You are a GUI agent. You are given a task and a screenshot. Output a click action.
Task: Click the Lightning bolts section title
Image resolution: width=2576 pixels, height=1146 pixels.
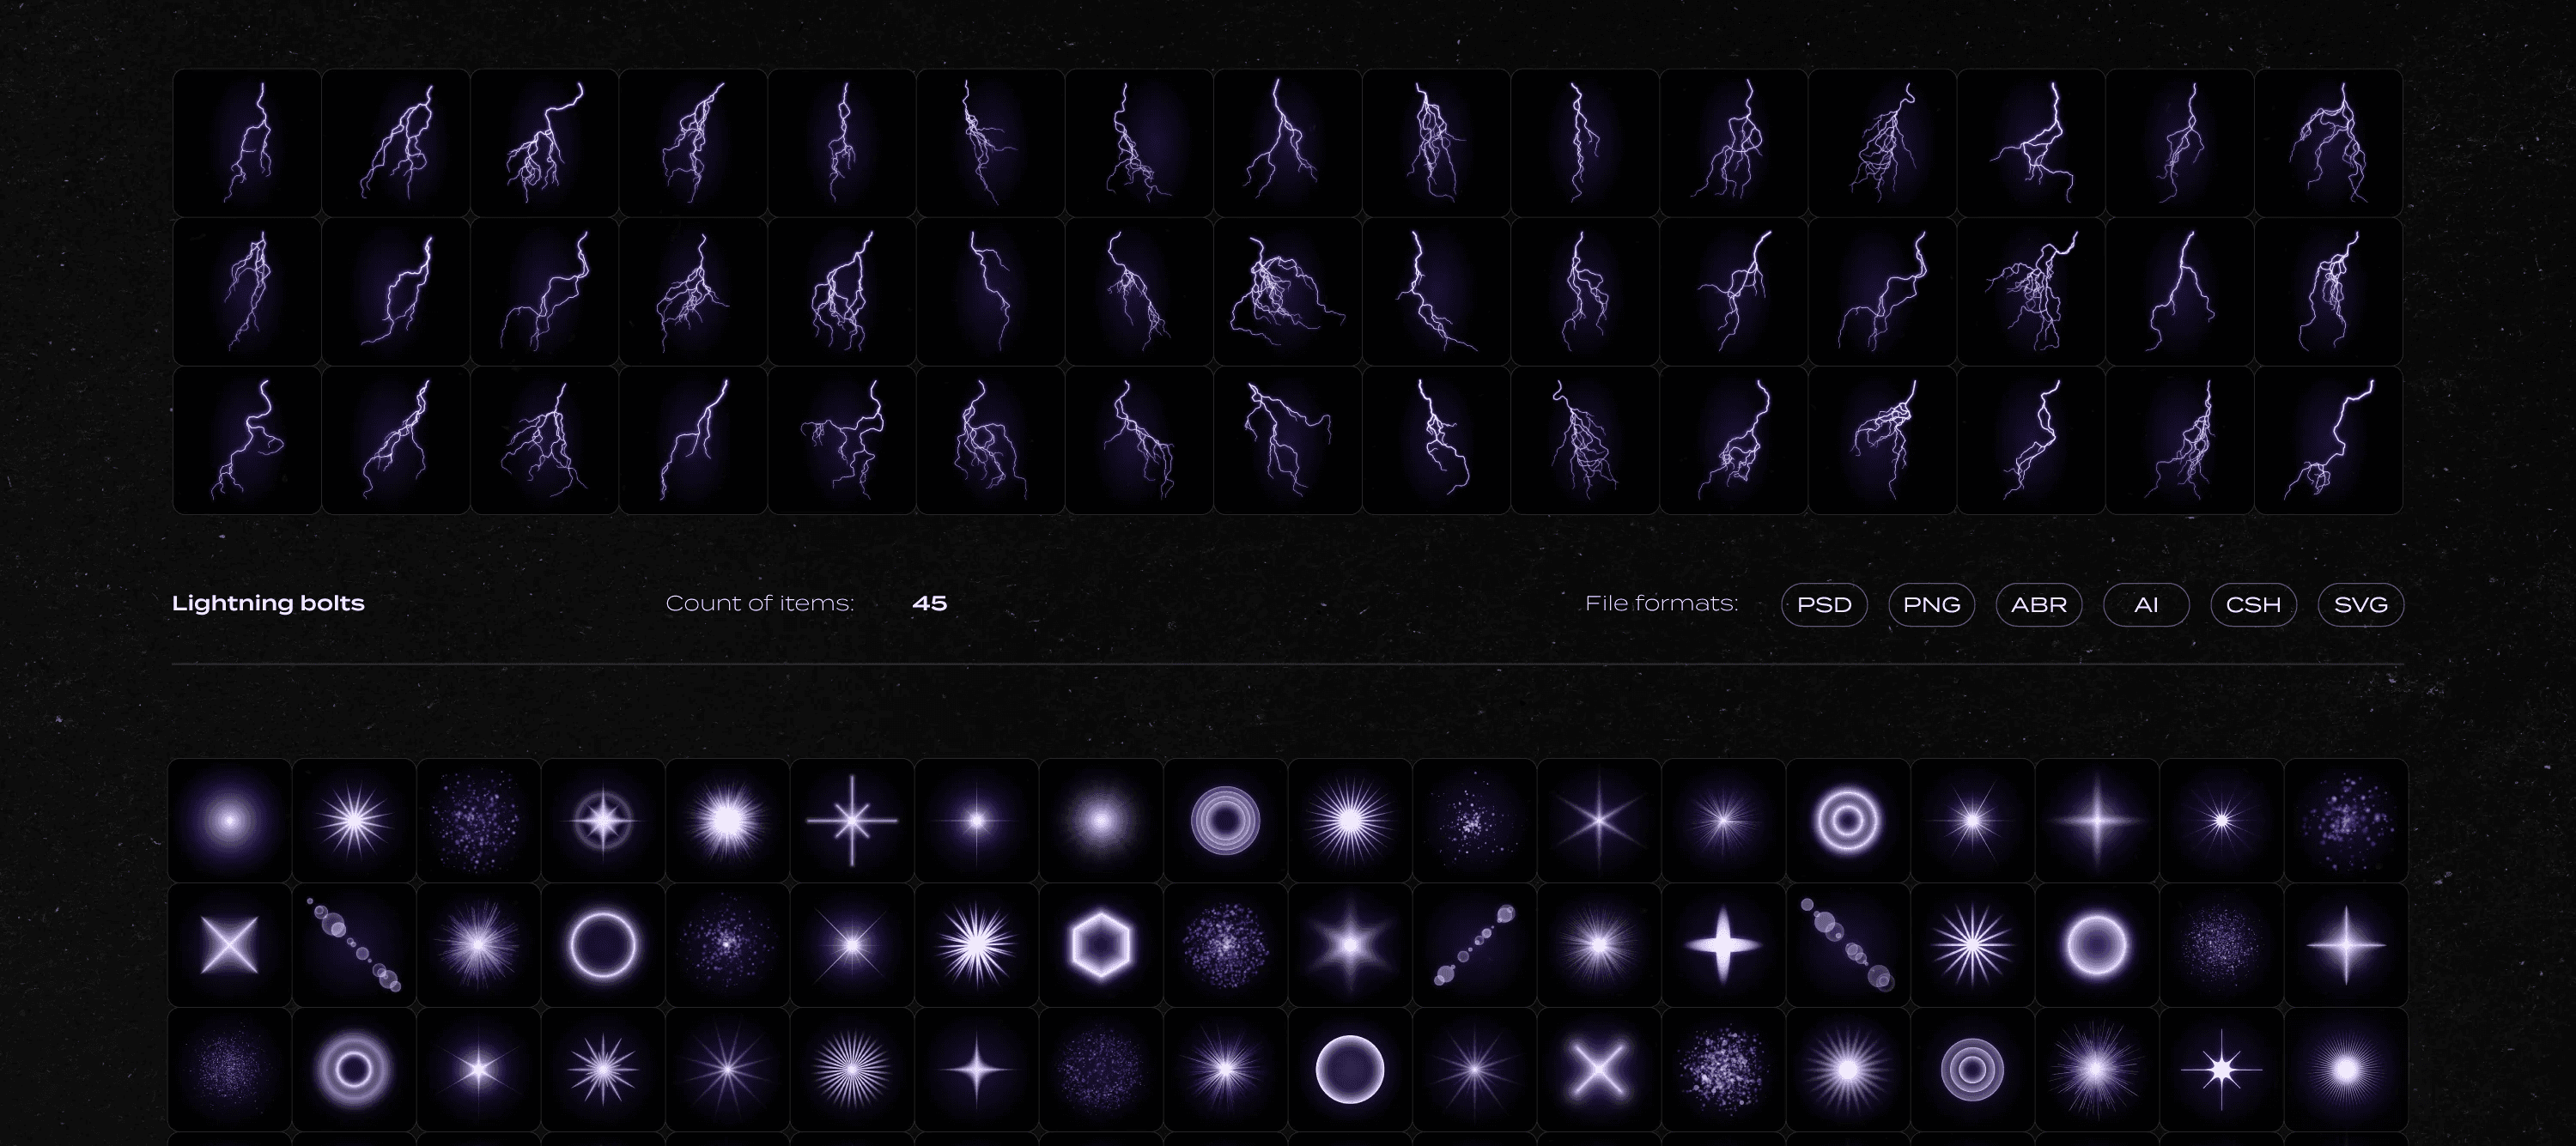point(268,603)
